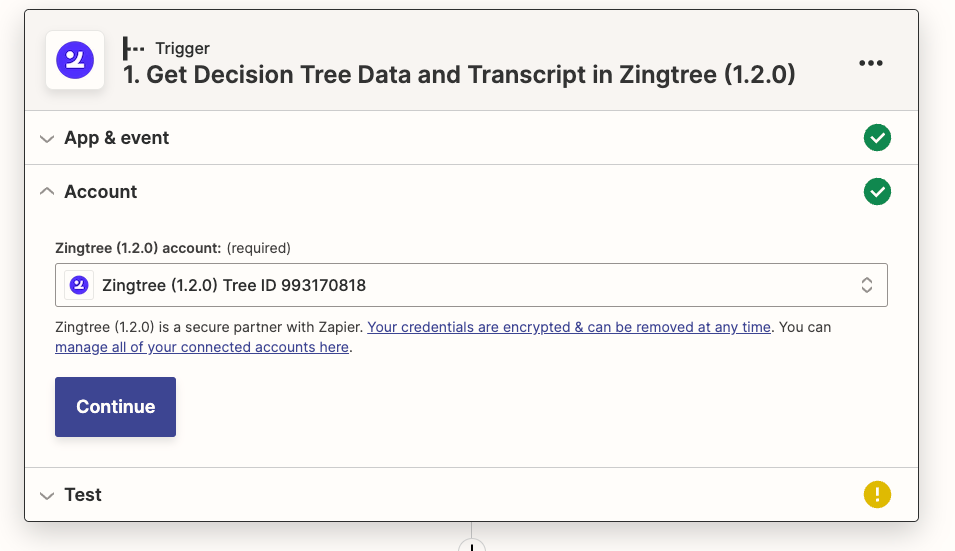Click the step title Get Decision Tree Data
Viewport: 955px width, 551px height.
click(459, 75)
